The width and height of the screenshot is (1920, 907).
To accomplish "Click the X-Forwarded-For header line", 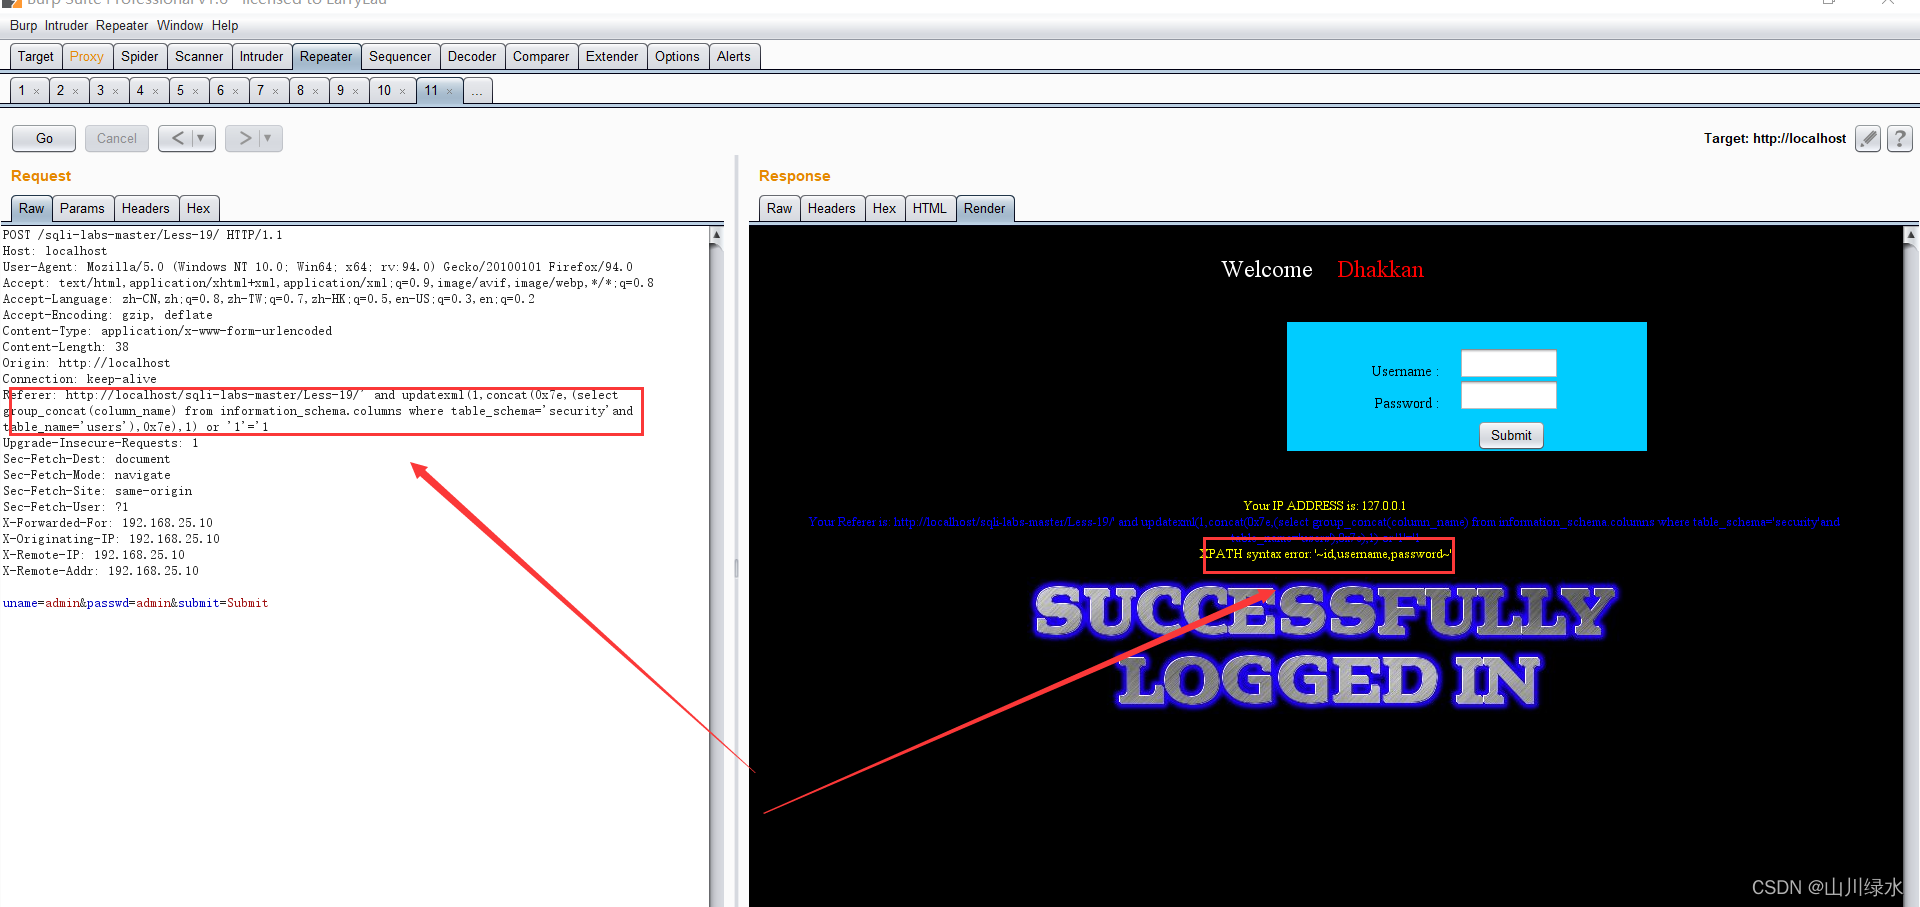I will tap(108, 523).
